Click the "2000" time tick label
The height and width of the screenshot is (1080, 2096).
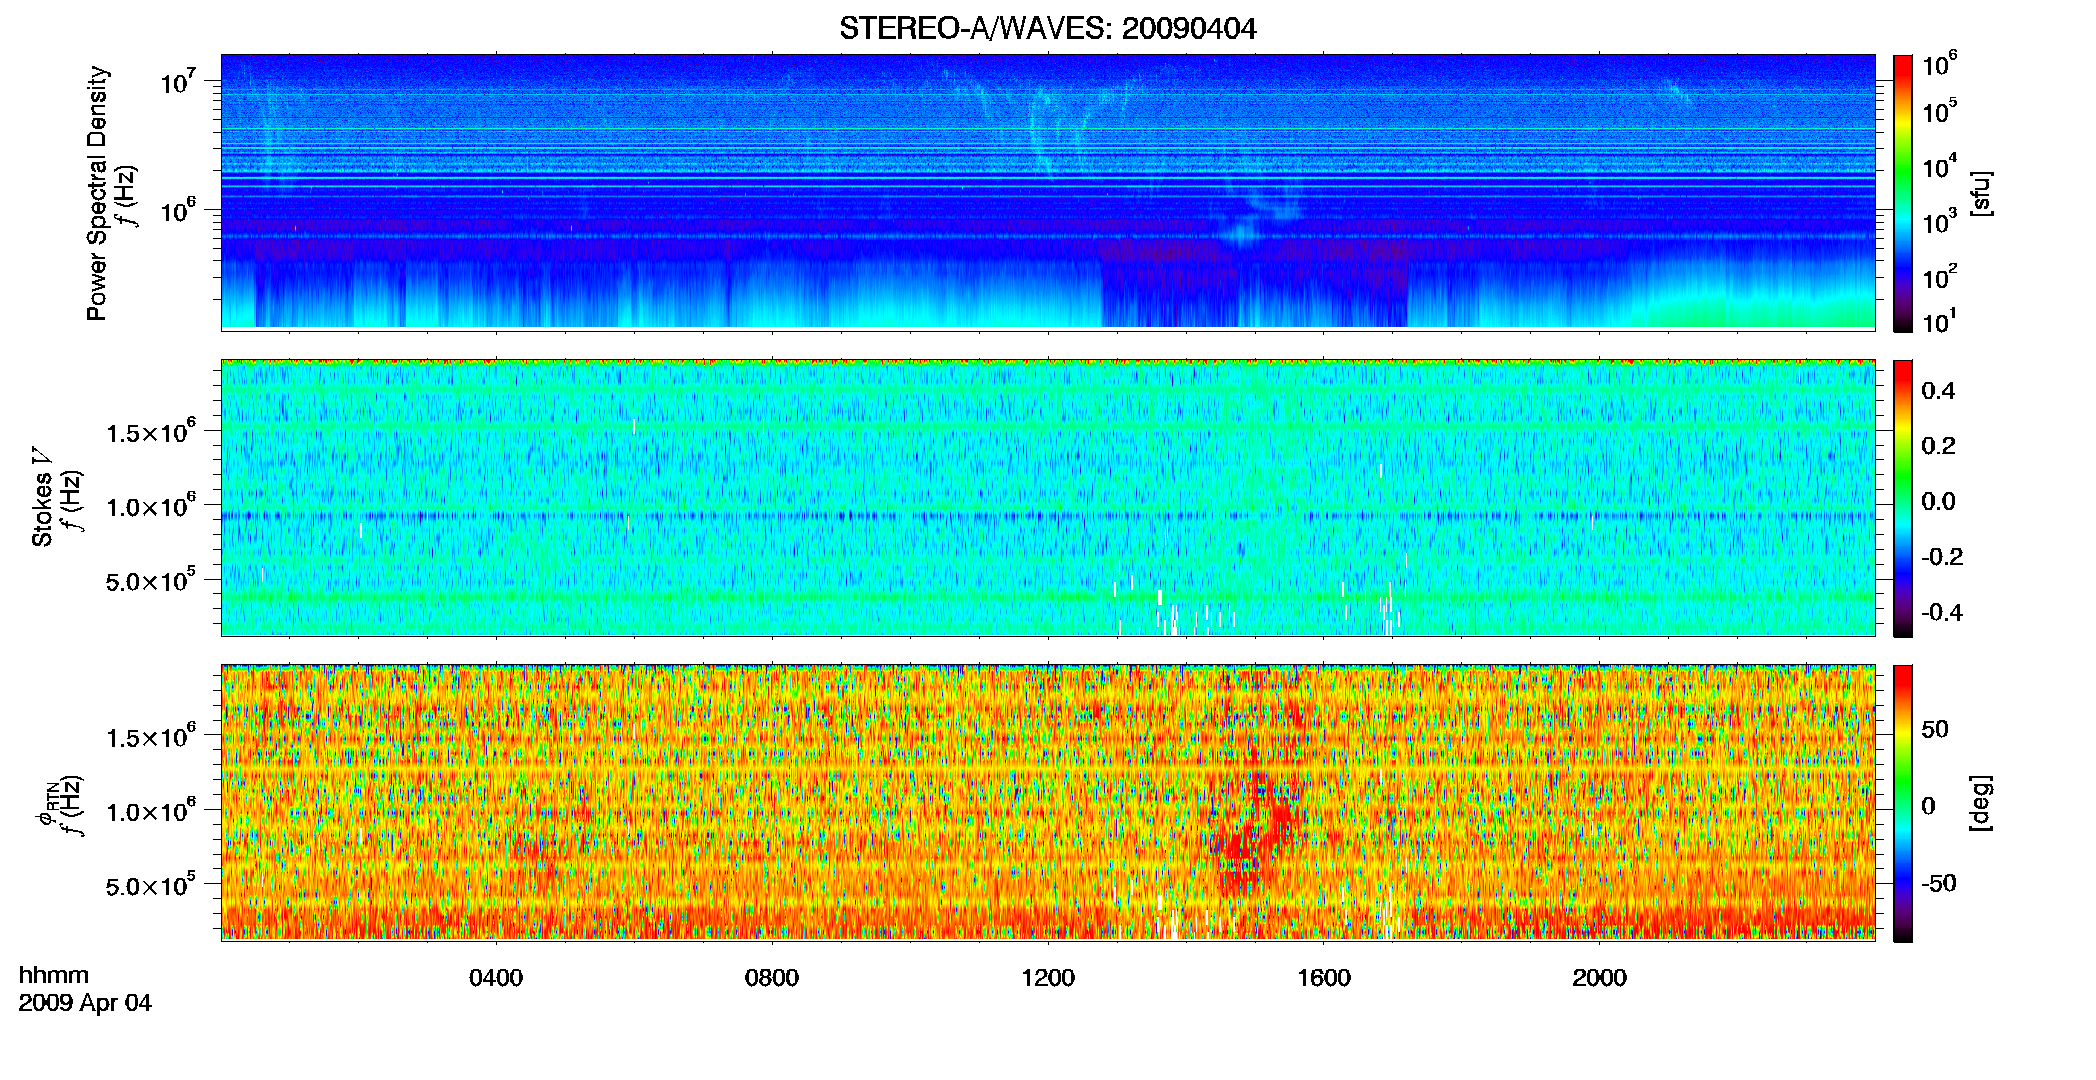coord(1599,977)
